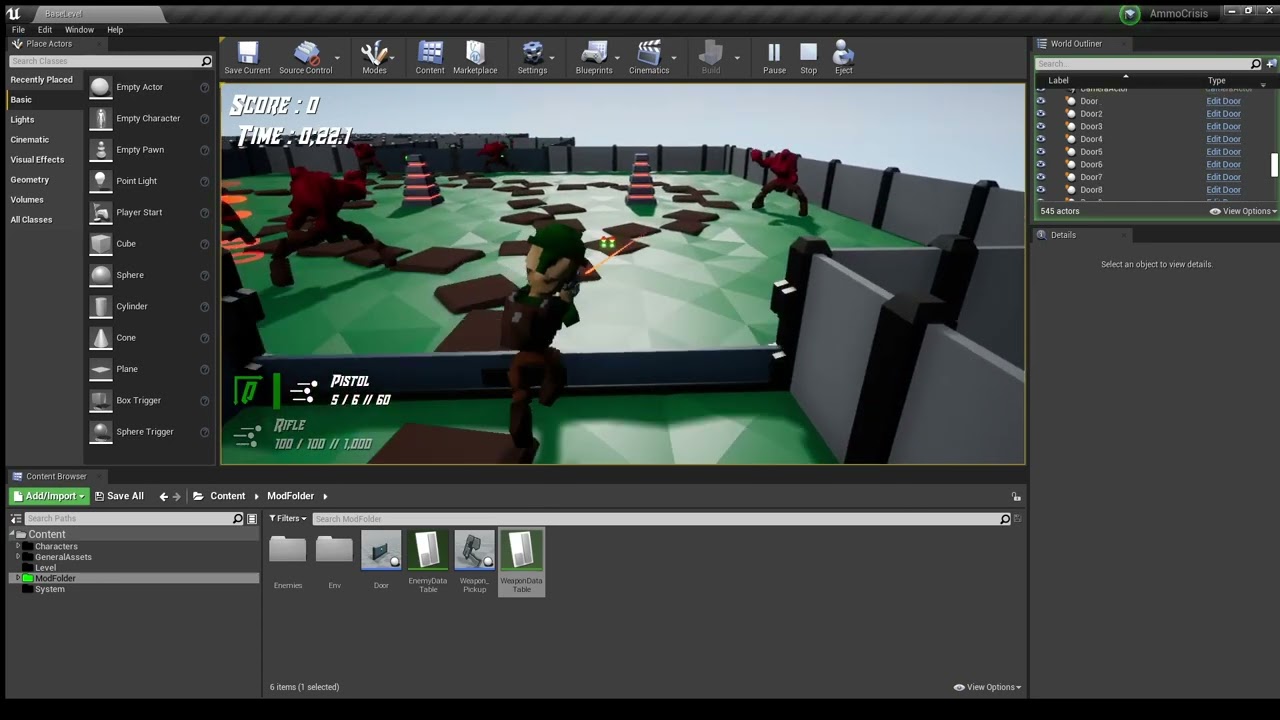Click Edit Door link for Door5
Screen dimensions: 1280x720
coord(1223,152)
